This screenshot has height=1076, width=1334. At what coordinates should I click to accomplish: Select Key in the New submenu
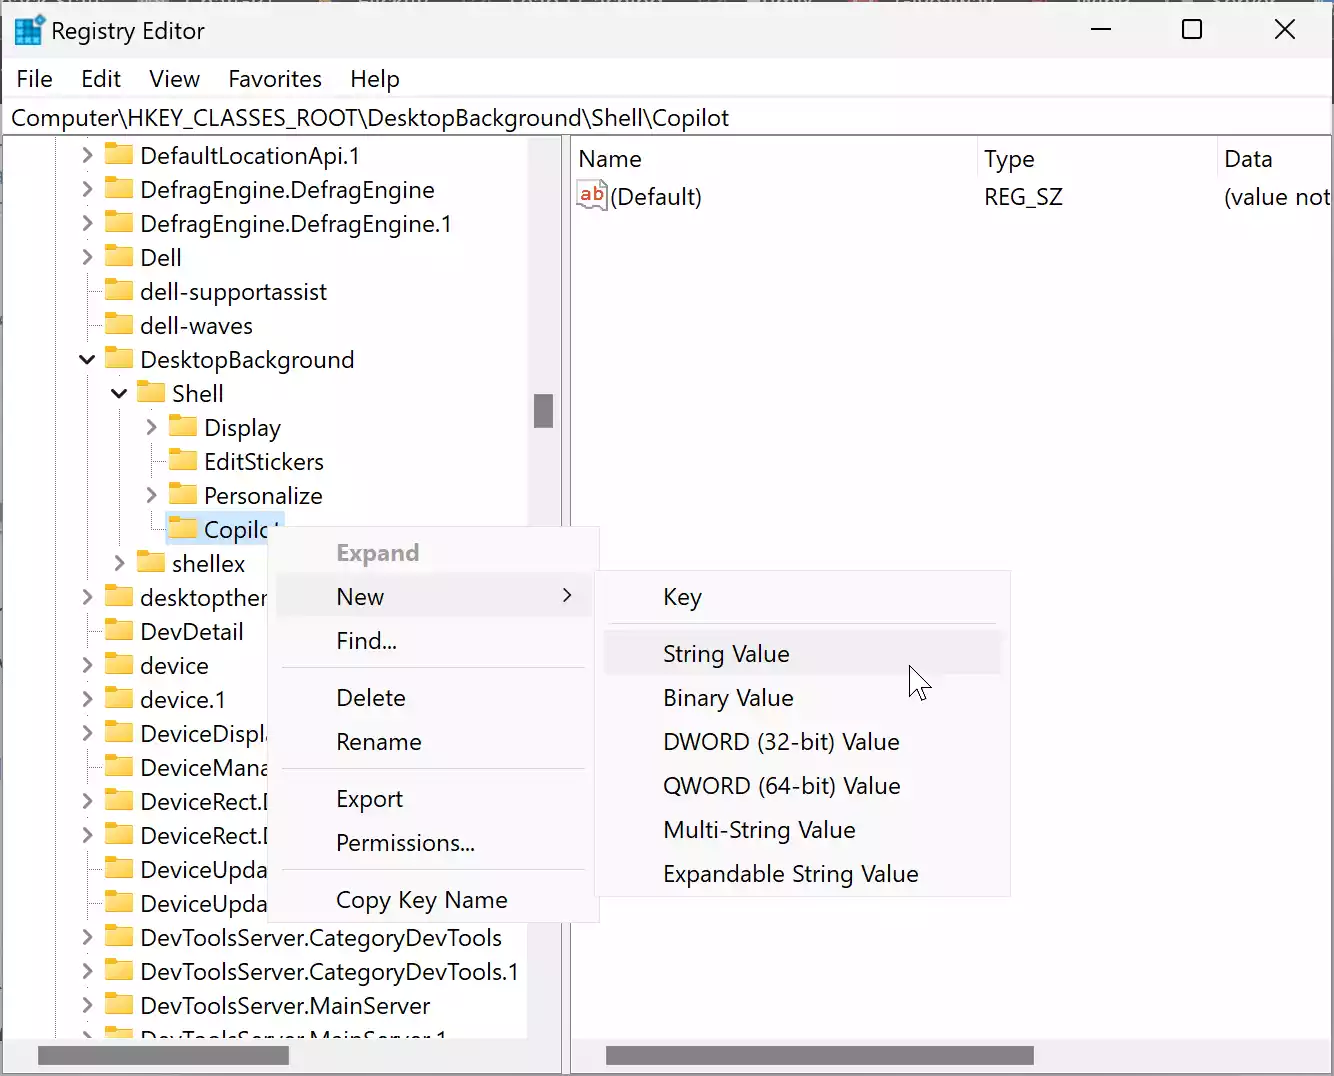tap(802, 597)
